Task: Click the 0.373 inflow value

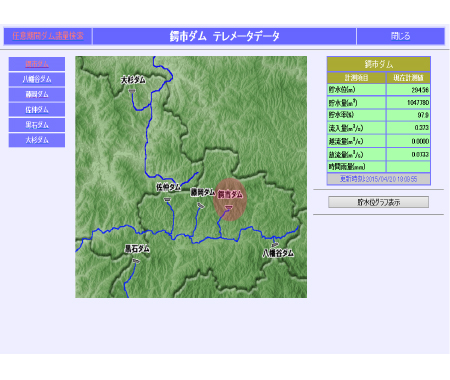Action: [422, 128]
